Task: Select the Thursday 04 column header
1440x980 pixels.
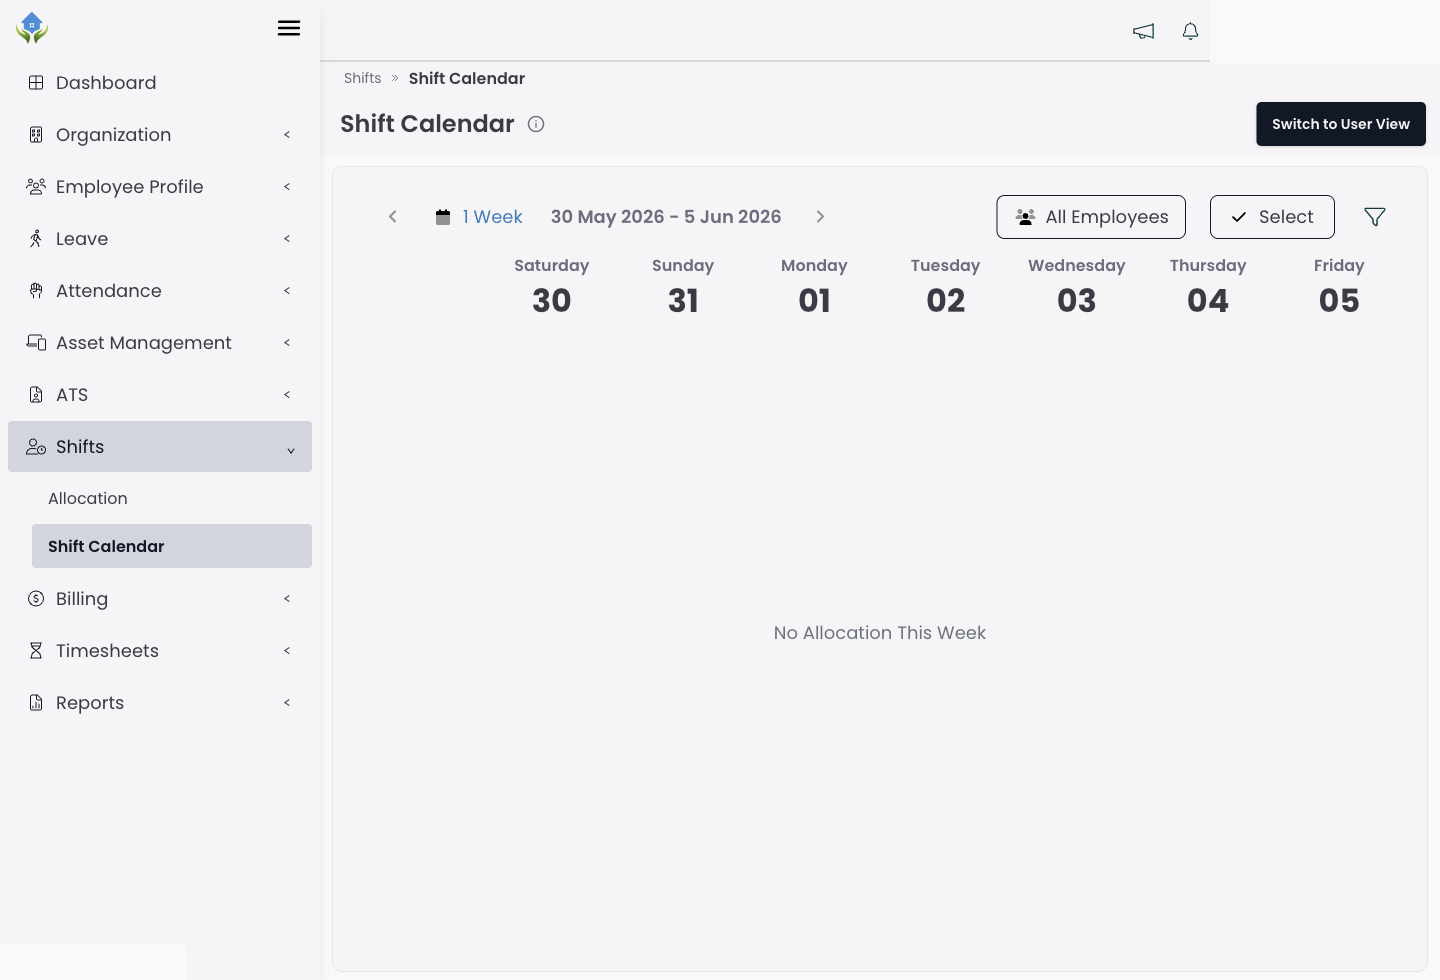Action: 1208,286
